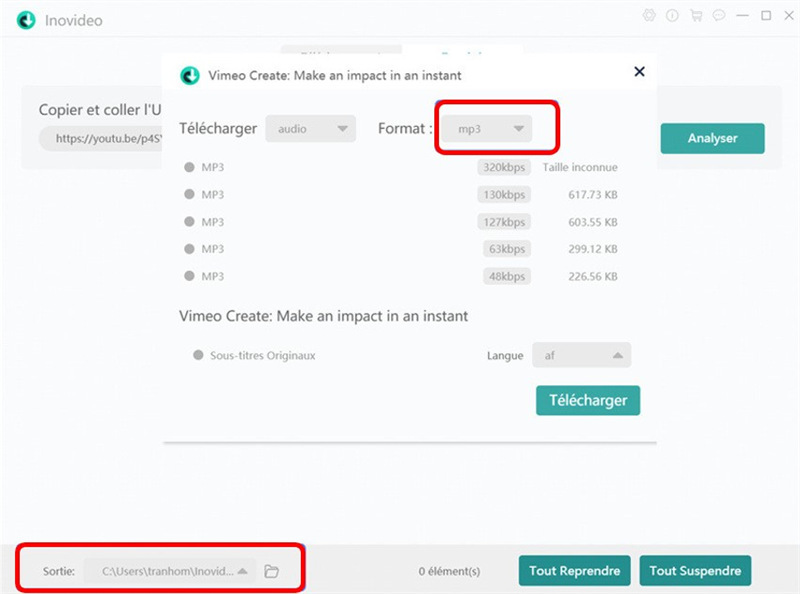Click the Langue label

click(505, 356)
